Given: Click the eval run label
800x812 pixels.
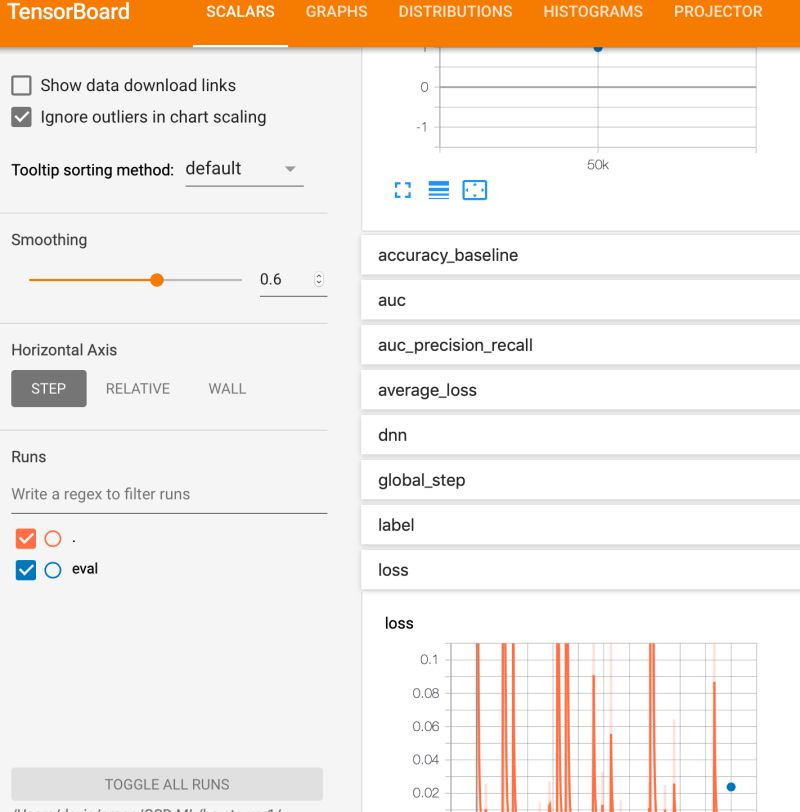Looking at the screenshot, I should point(85,569).
